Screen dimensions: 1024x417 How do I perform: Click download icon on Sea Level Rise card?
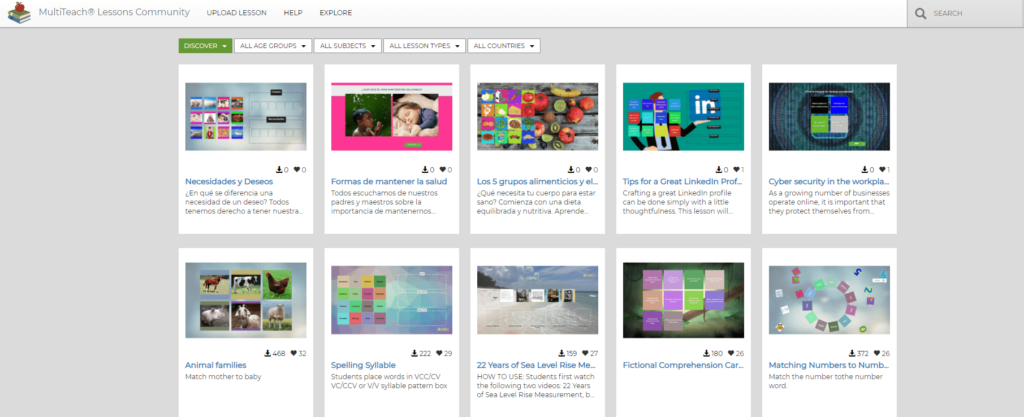562,353
